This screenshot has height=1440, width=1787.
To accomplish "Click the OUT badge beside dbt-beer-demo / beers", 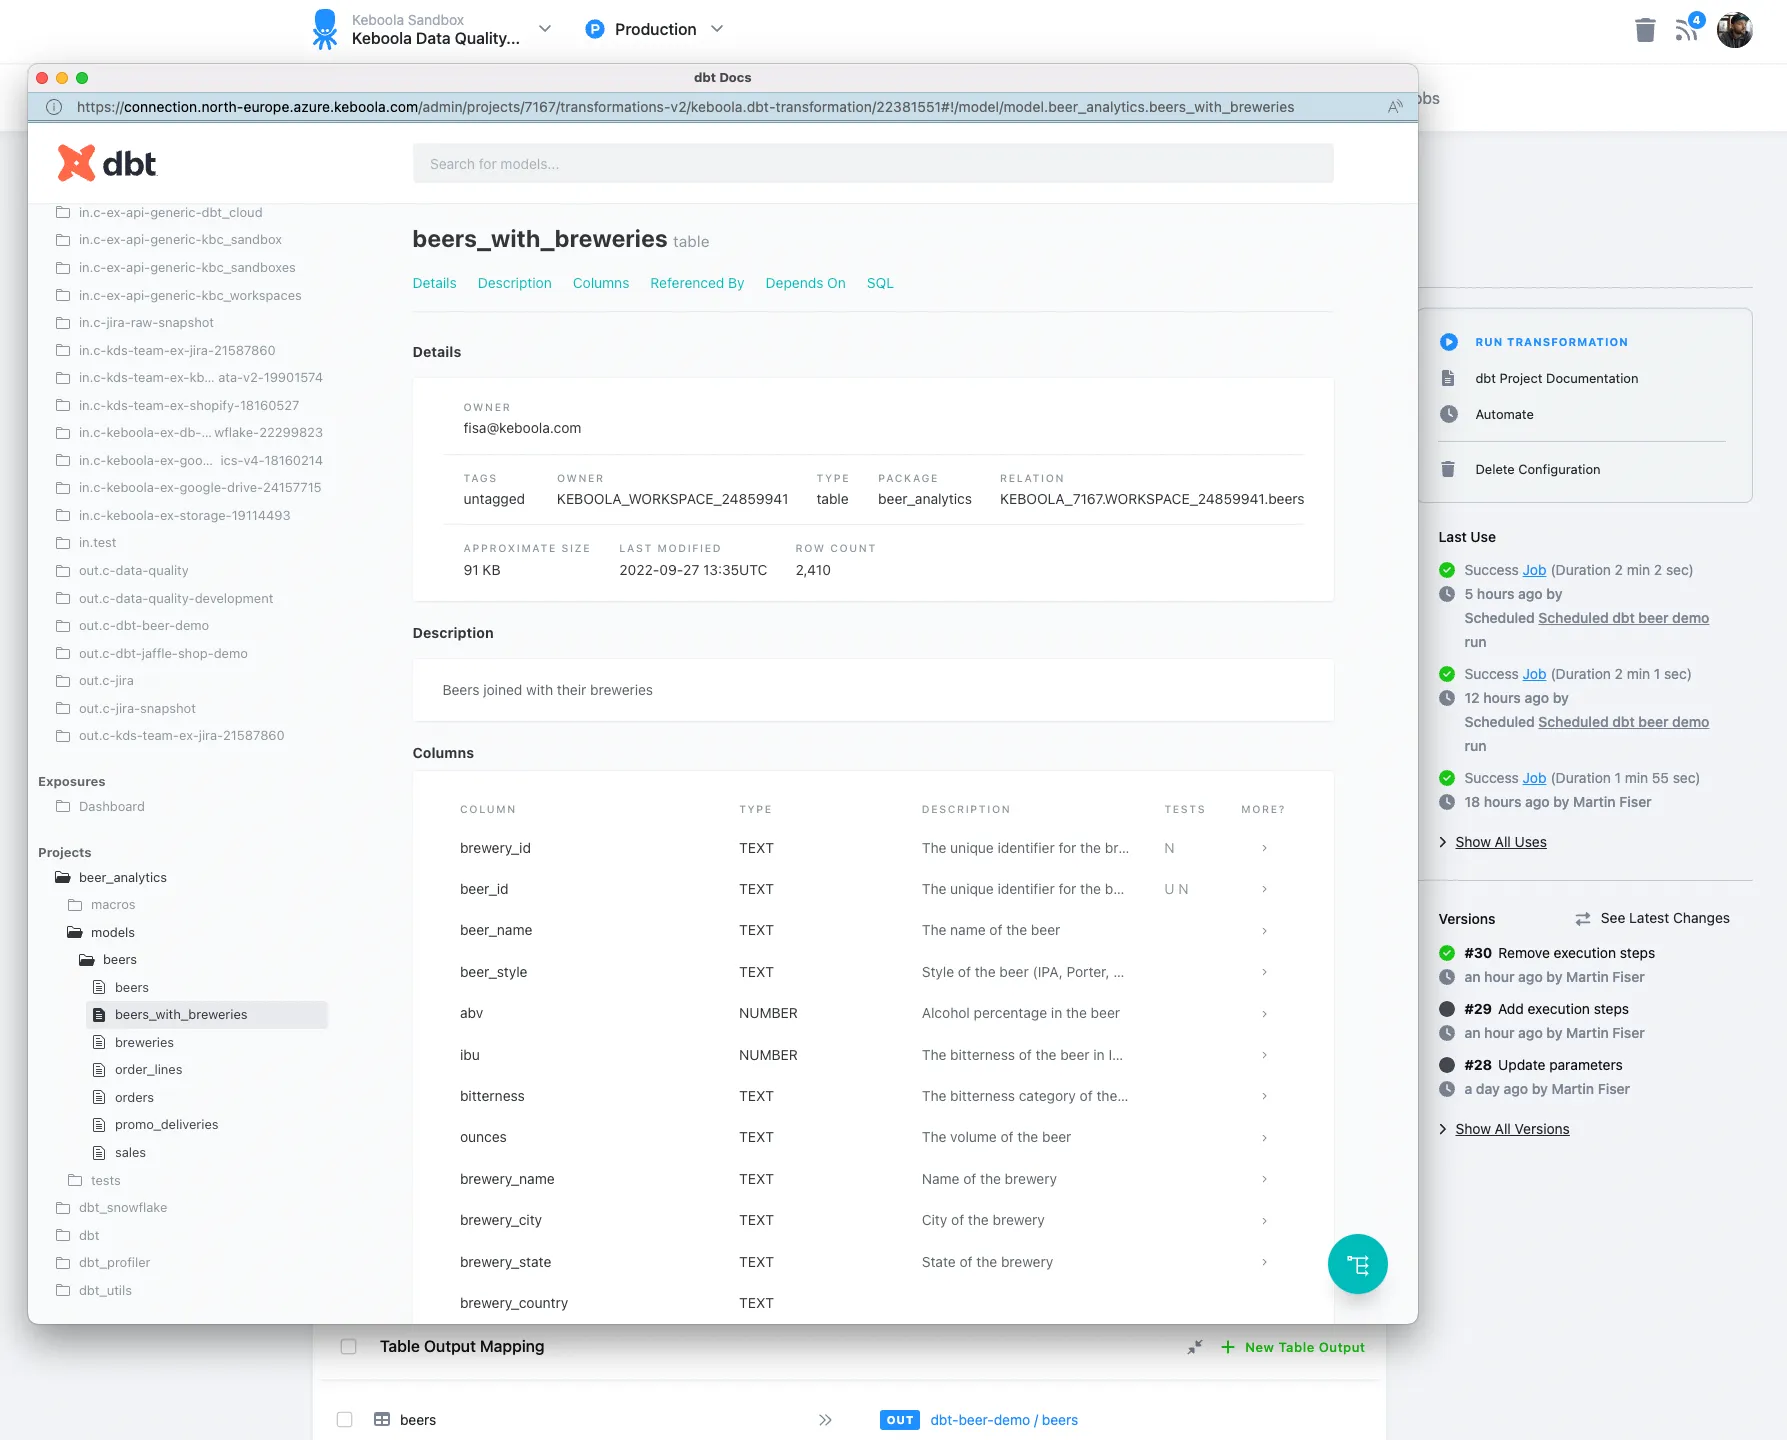I will pyautogui.click(x=900, y=1420).
